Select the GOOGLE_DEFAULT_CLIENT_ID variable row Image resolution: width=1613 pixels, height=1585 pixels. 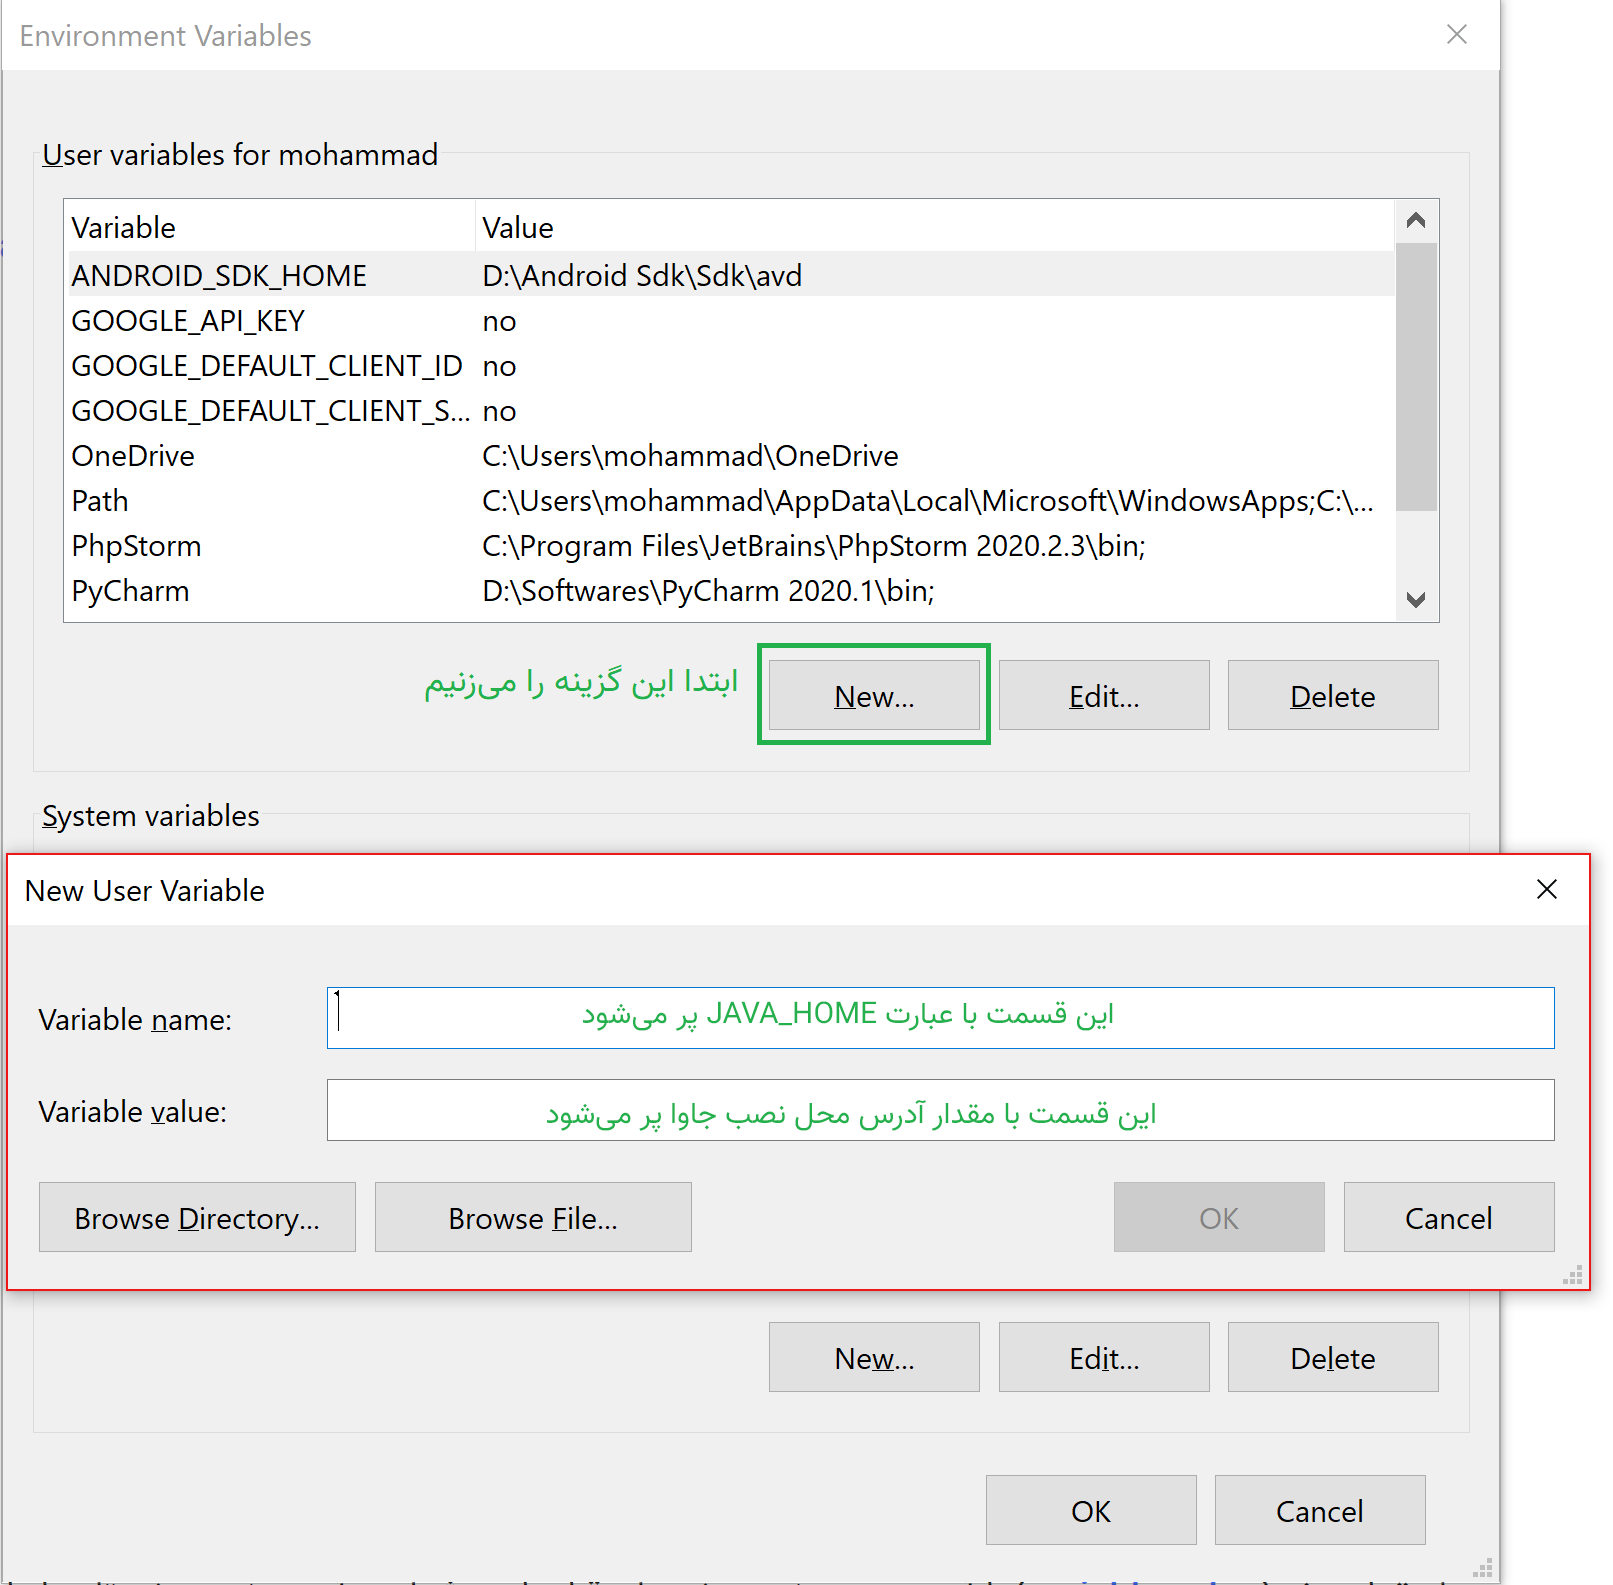(729, 365)
